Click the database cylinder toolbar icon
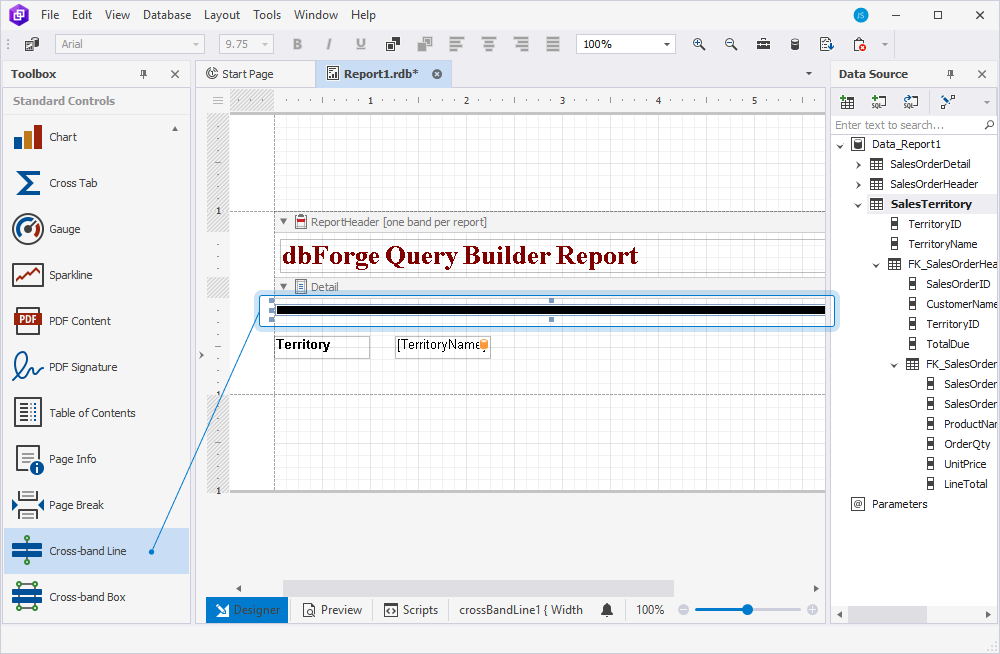Viewport: 1000px width, 654px height. click(795, 44)
